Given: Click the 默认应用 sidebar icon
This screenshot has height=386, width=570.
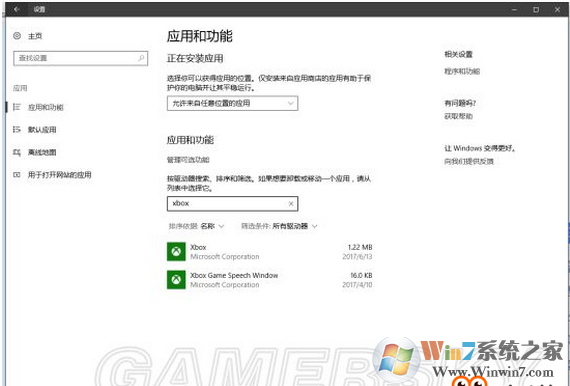Looking at the screenshot, I should (17, 129).
